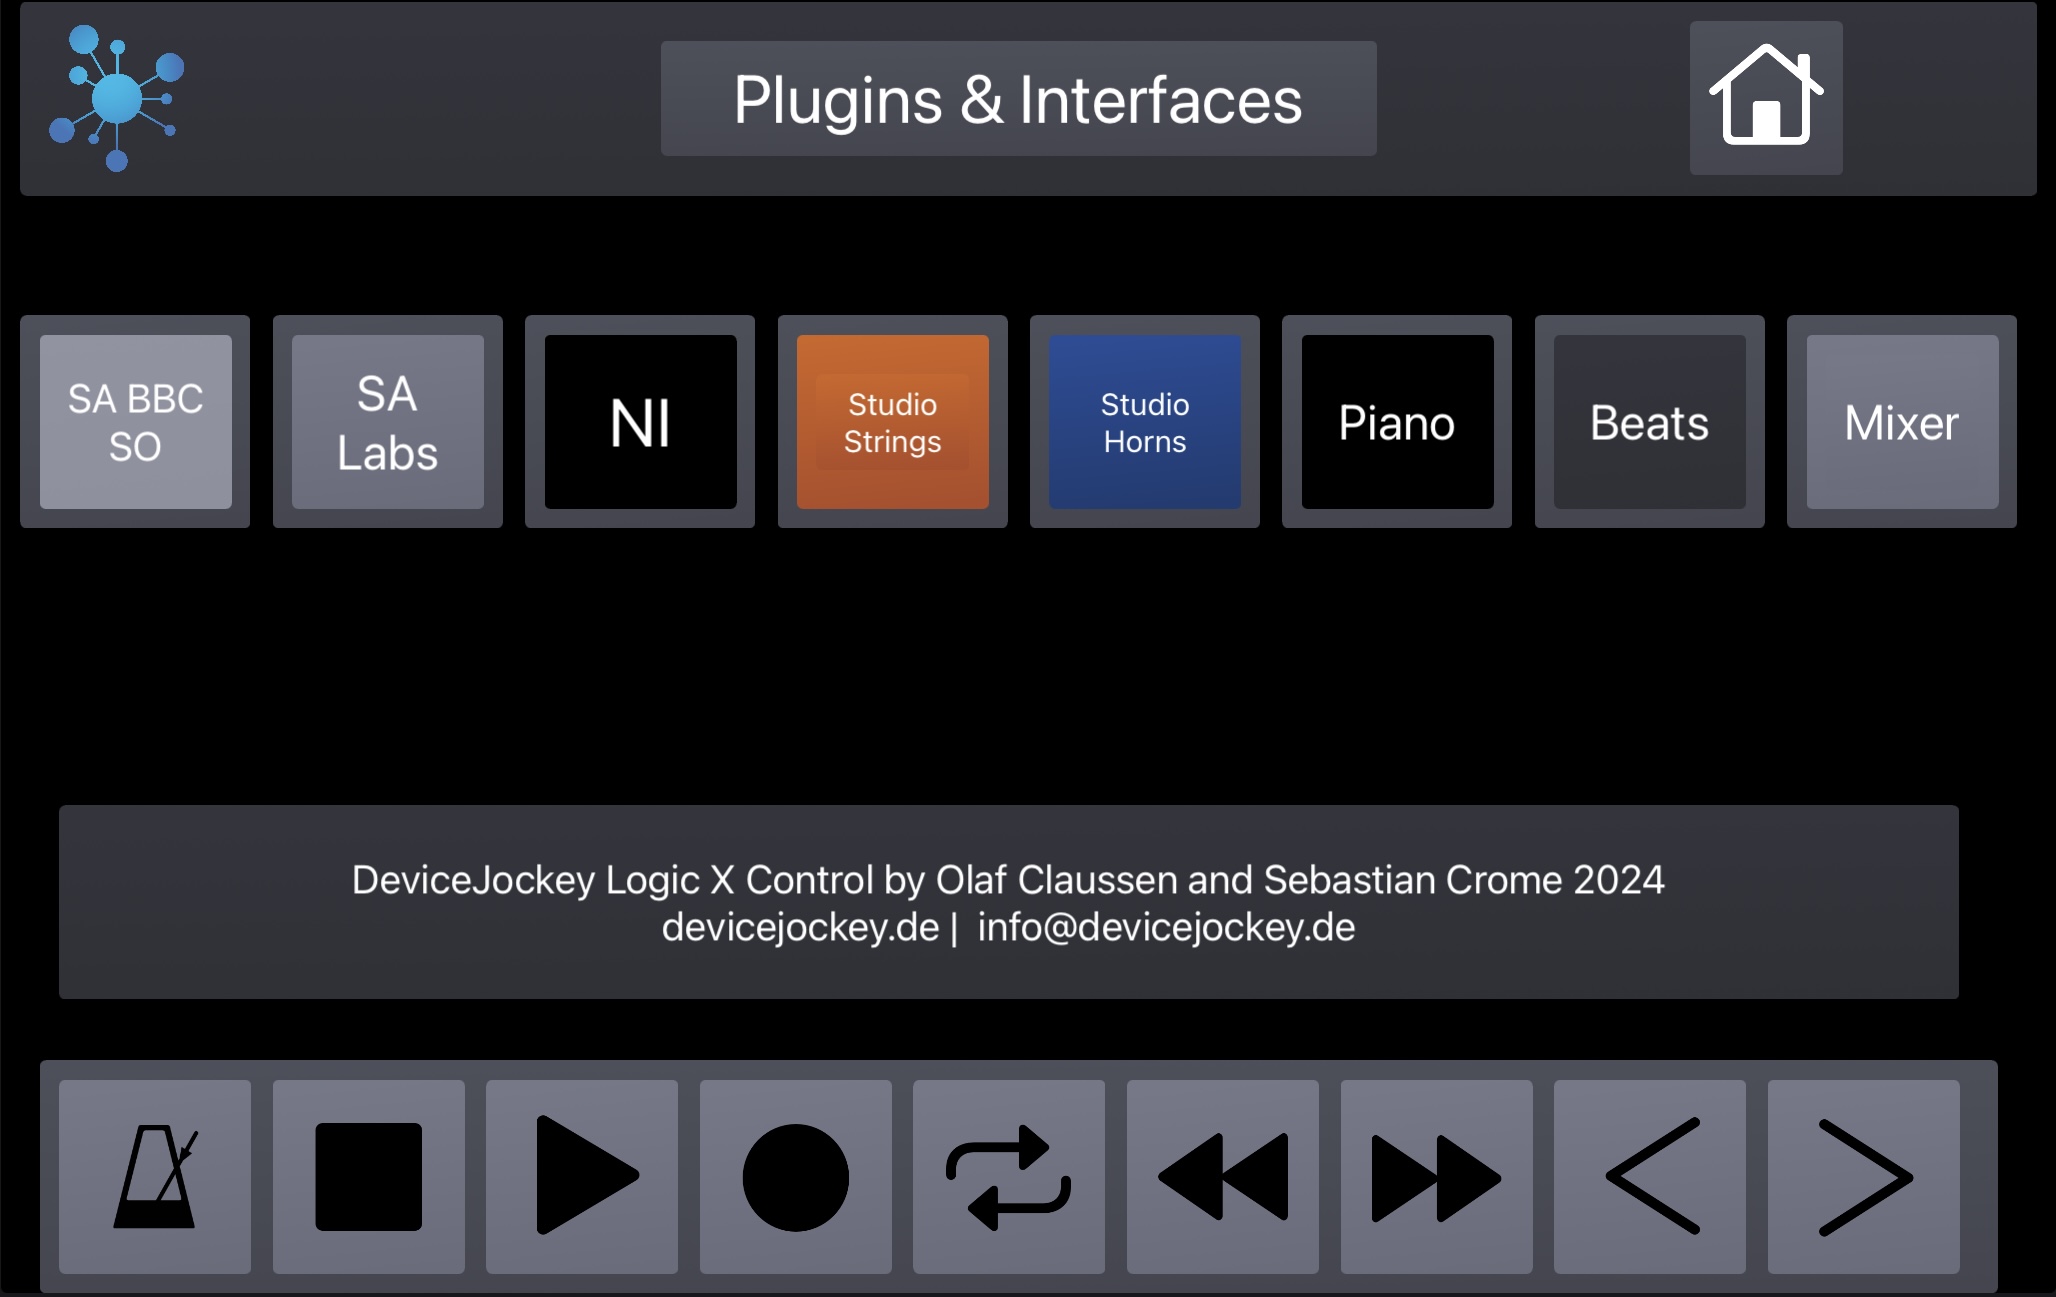Go to previous page with left arrow
The image size is (2056, 1297).
(x=1650, y=1176)
